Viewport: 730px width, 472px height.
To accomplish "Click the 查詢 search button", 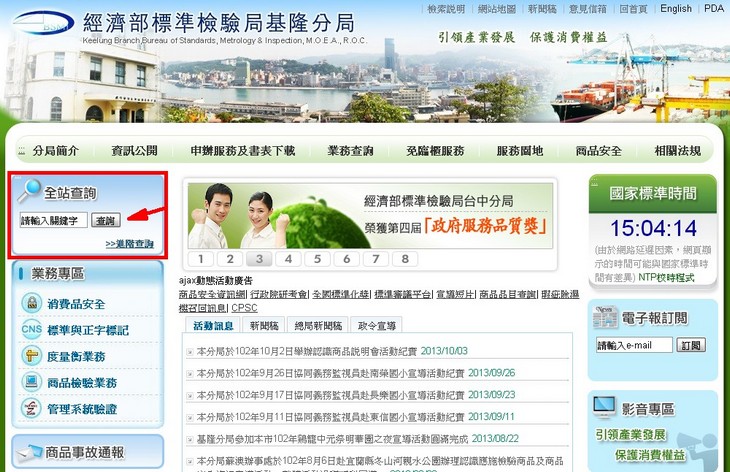I will (106, 220).
